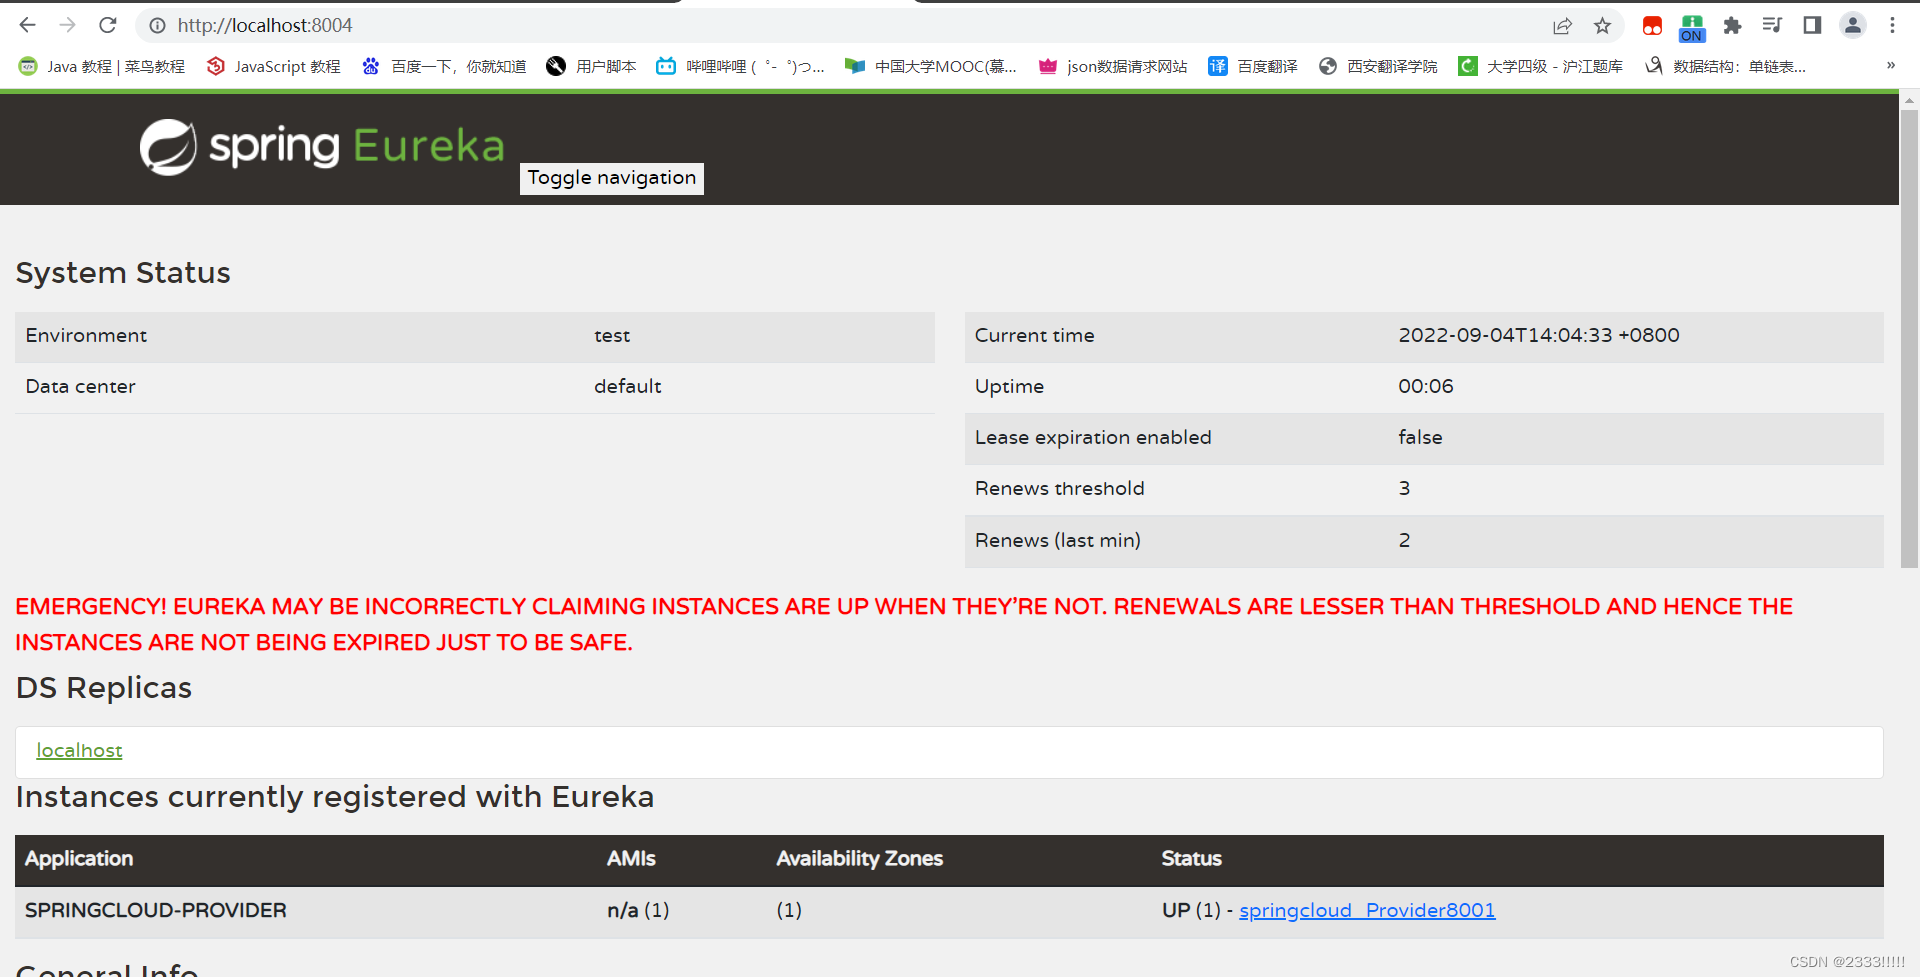Open the springcloud_Provider8001 instance link
The image size is (1920, 977).
1366,910
